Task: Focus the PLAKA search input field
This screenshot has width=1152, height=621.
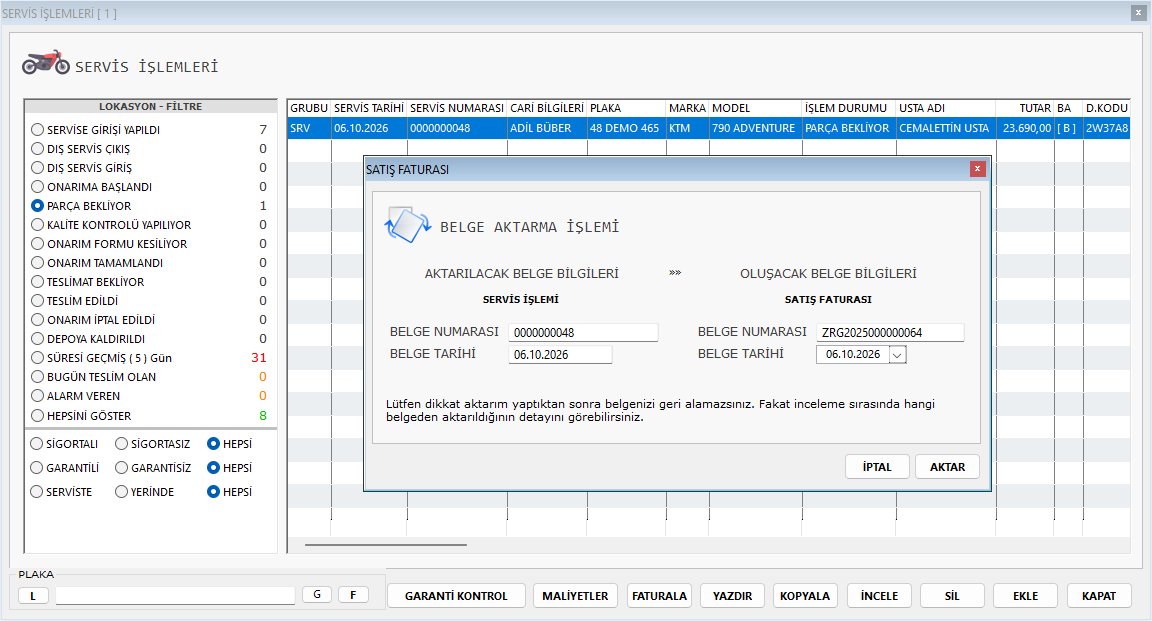Action: [x=175, y=595]
